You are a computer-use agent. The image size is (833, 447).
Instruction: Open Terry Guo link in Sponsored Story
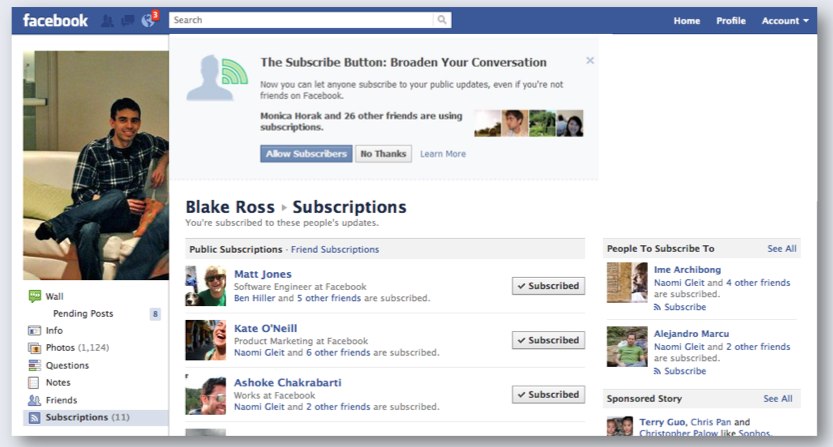662,422
